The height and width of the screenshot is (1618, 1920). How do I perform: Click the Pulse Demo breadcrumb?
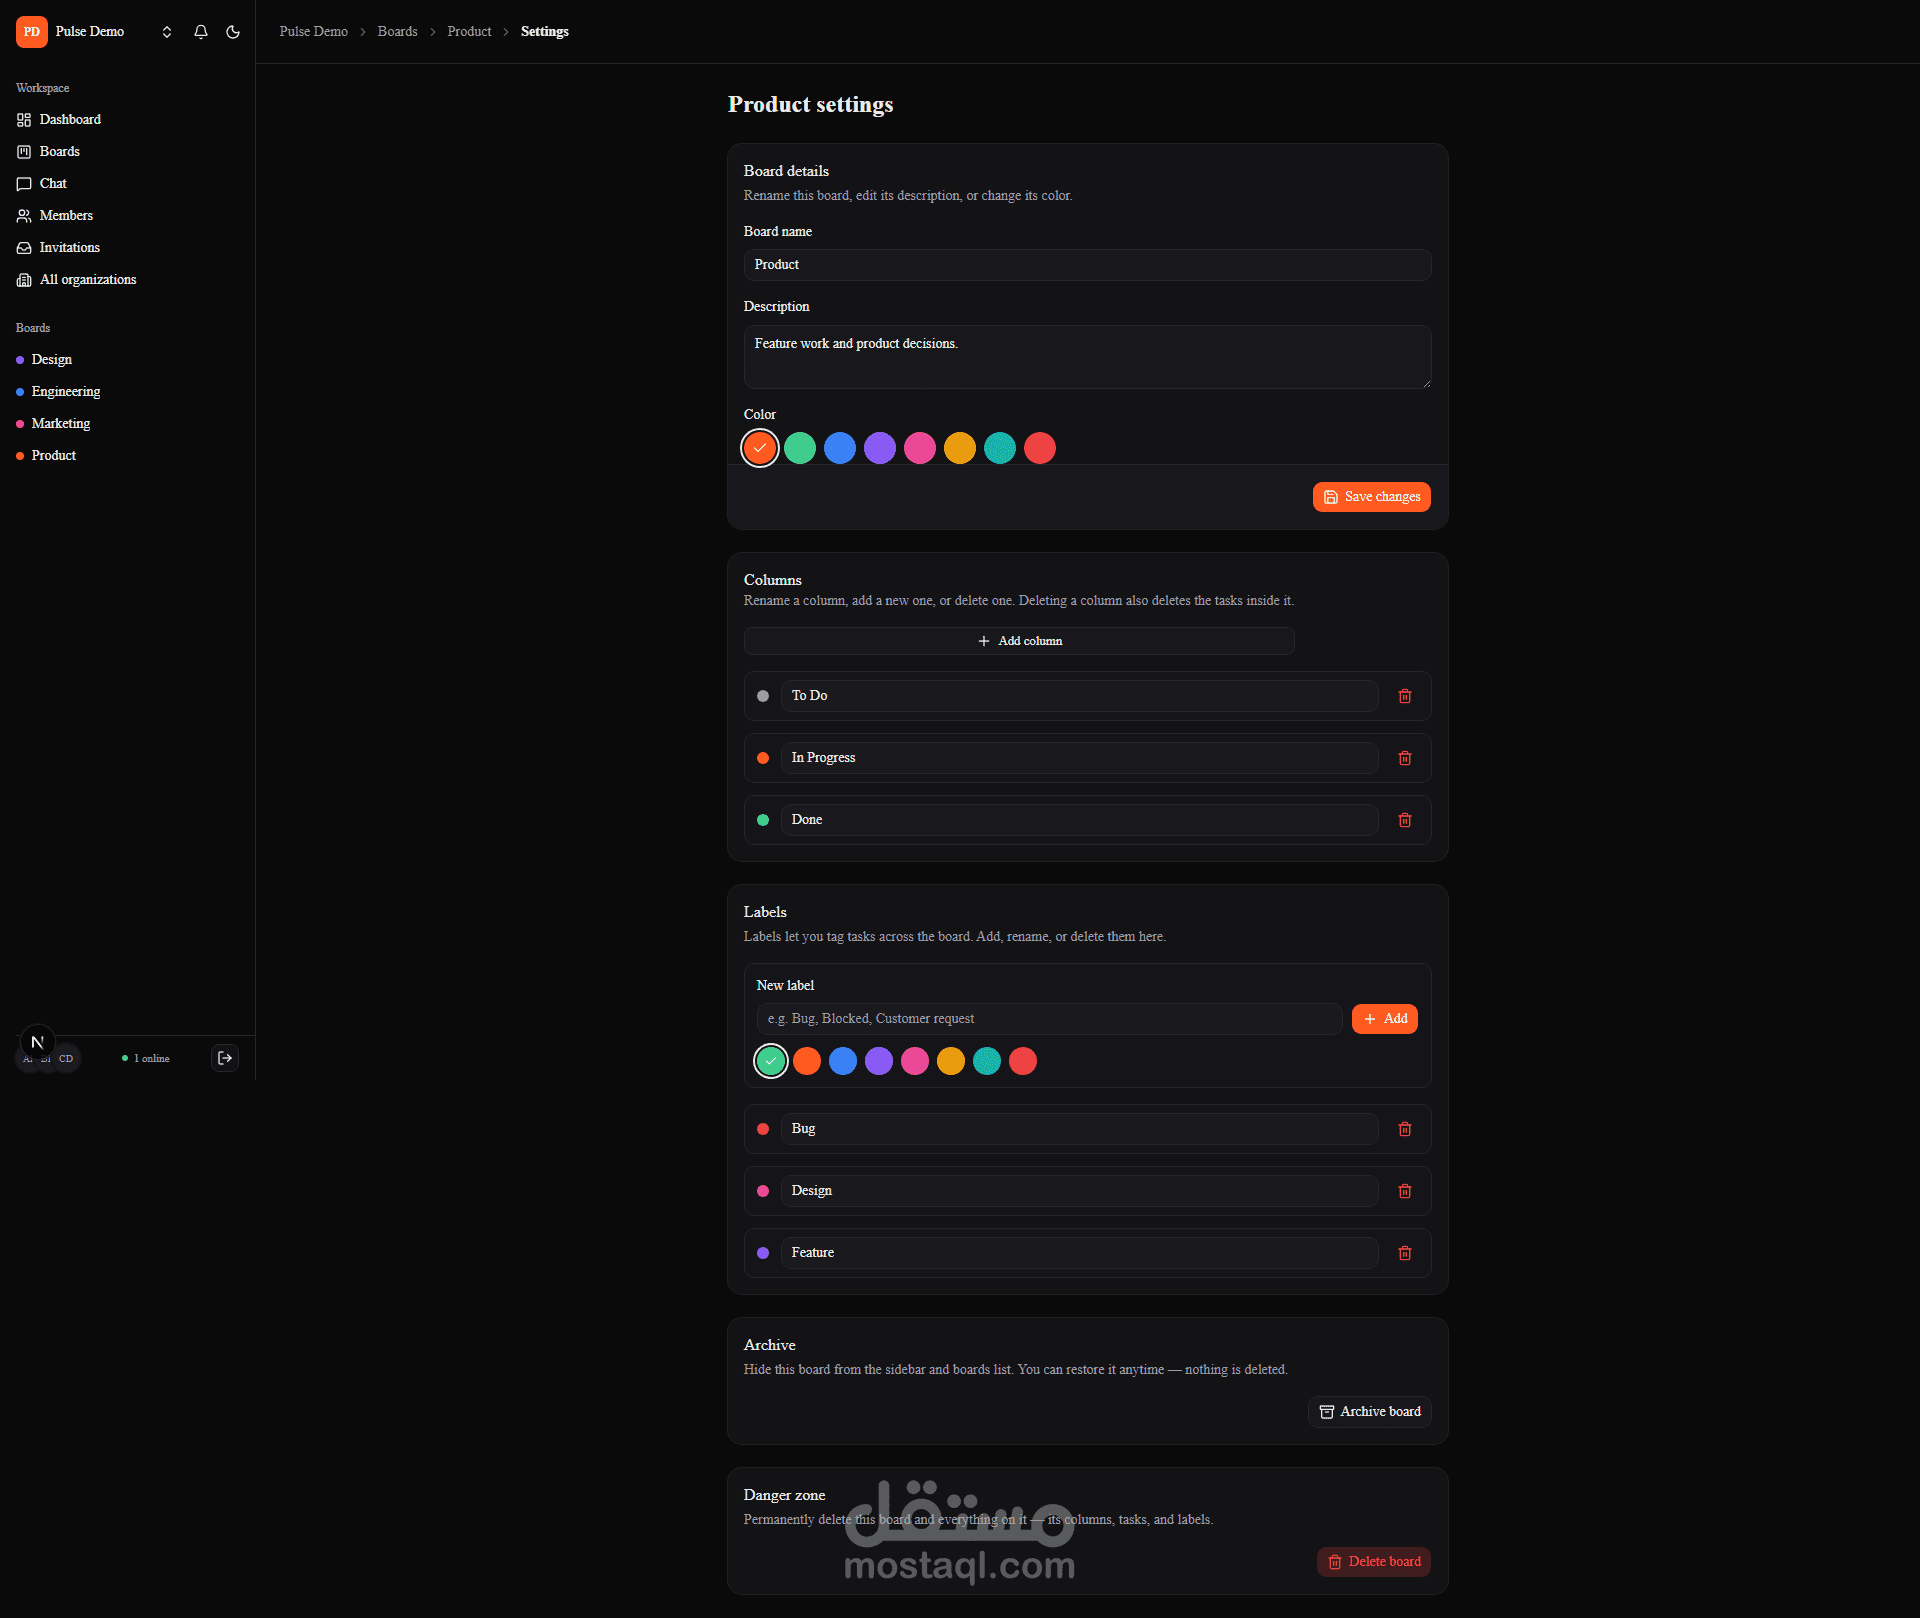pyautogui.click(x=314, y=32)
